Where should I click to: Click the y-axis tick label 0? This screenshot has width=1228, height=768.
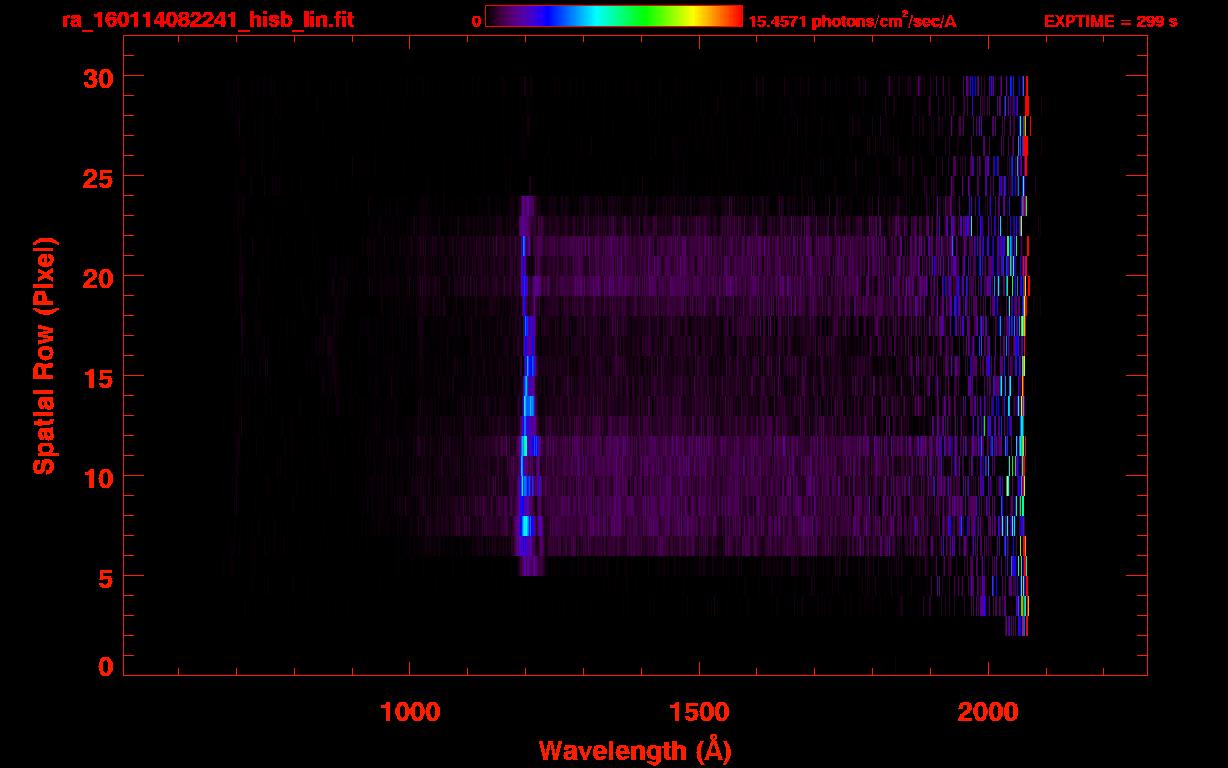[105, 667]
